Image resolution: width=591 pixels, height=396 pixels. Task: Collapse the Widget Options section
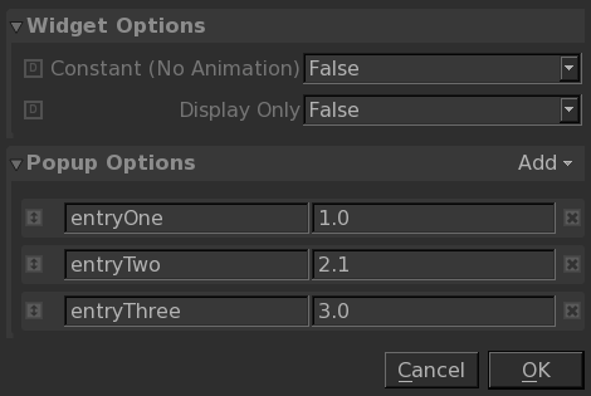16,27
